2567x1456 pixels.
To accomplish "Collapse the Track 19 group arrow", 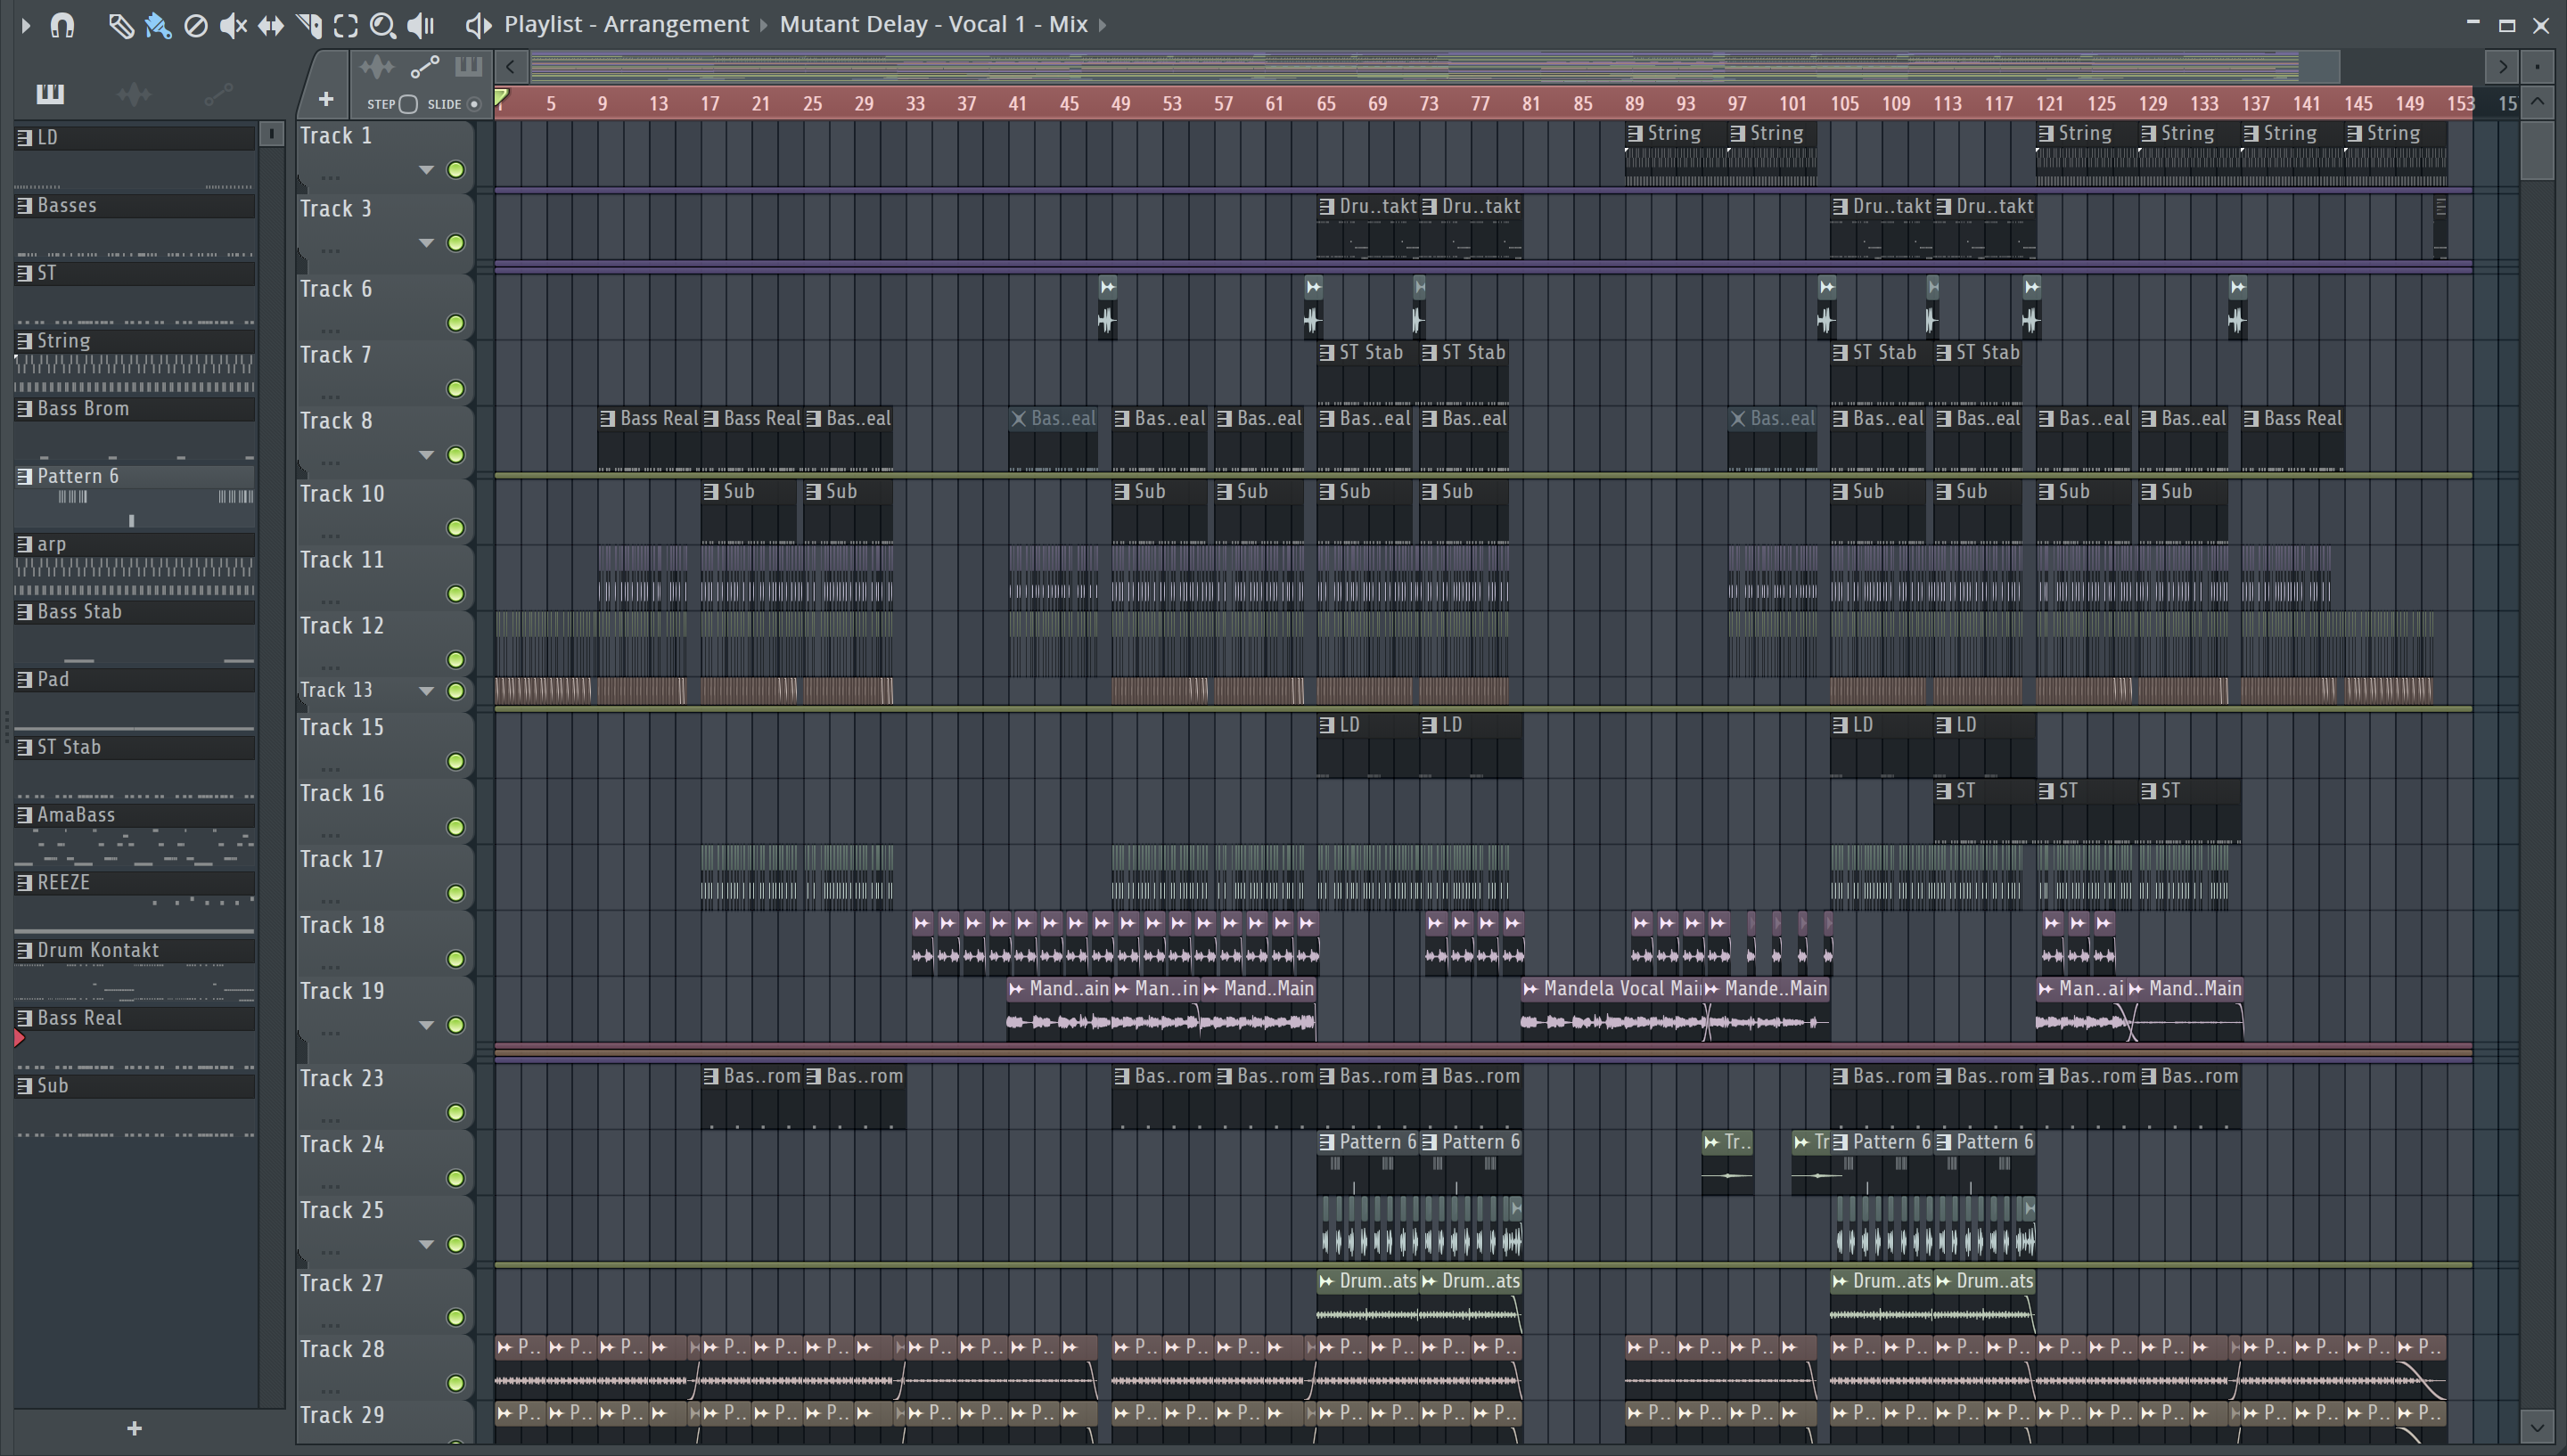I will click(426, 1025).
